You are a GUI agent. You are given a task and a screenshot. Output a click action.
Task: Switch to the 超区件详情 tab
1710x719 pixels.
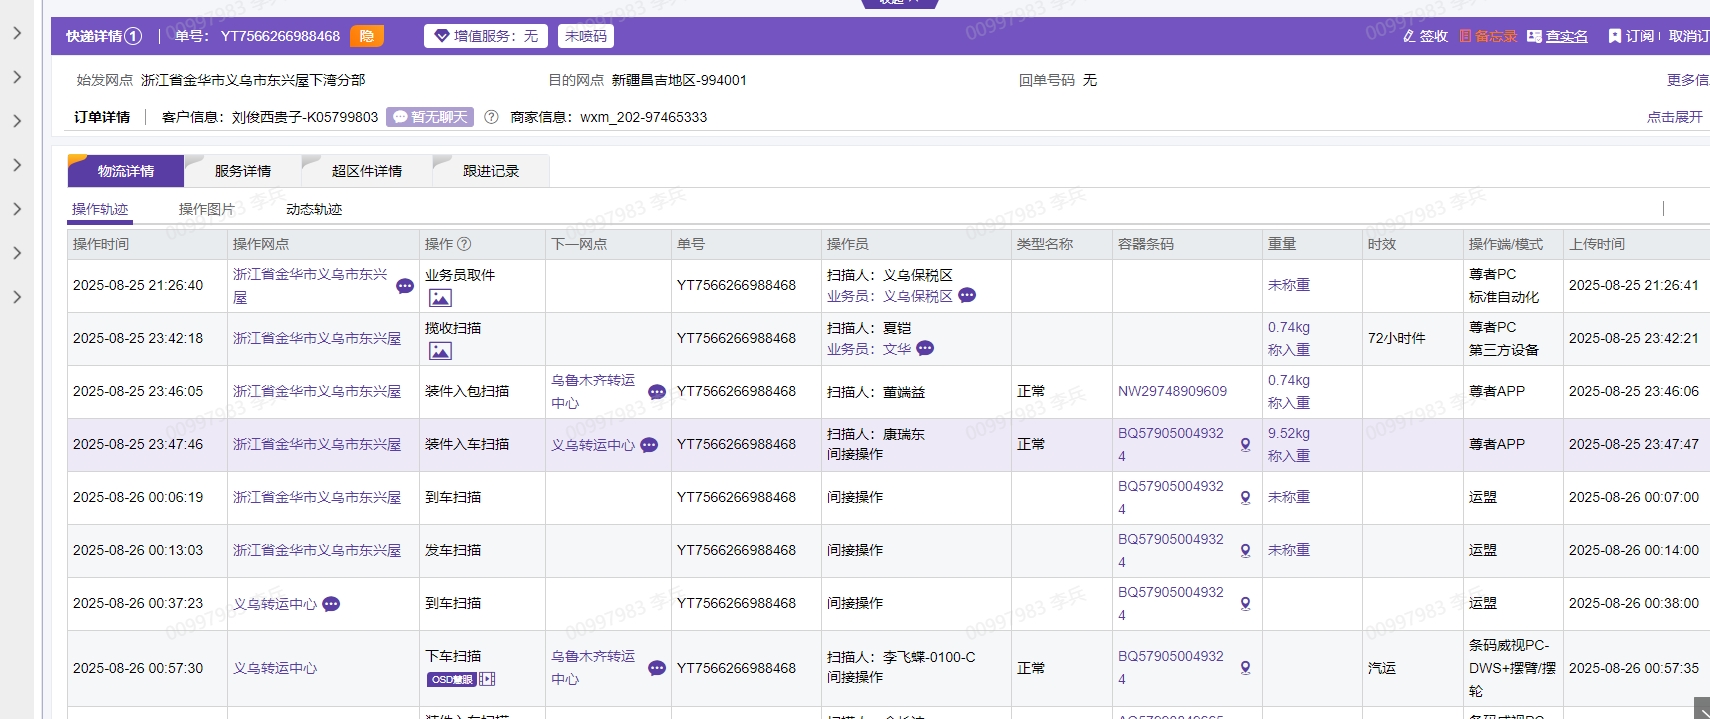click(367, 171)
